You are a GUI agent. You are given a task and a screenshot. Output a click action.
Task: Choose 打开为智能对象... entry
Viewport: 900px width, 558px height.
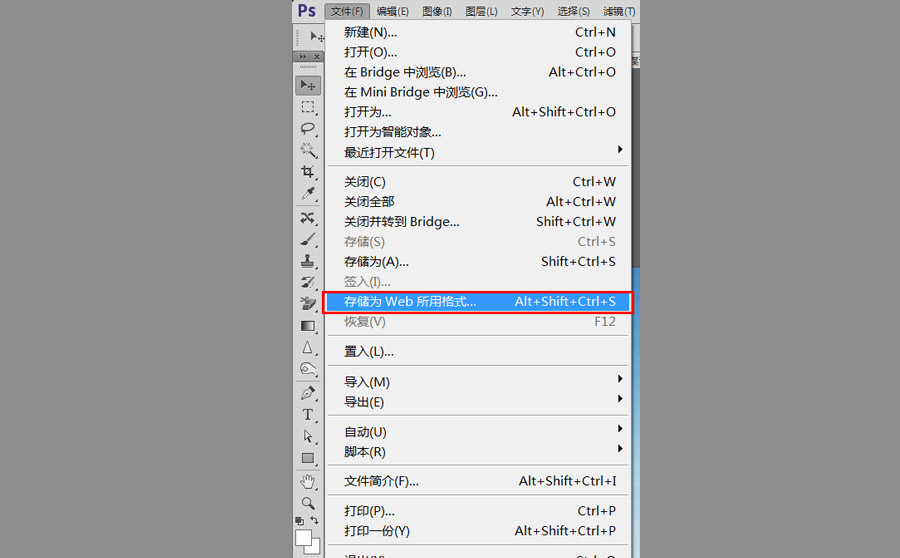click(x=479, y=132)
